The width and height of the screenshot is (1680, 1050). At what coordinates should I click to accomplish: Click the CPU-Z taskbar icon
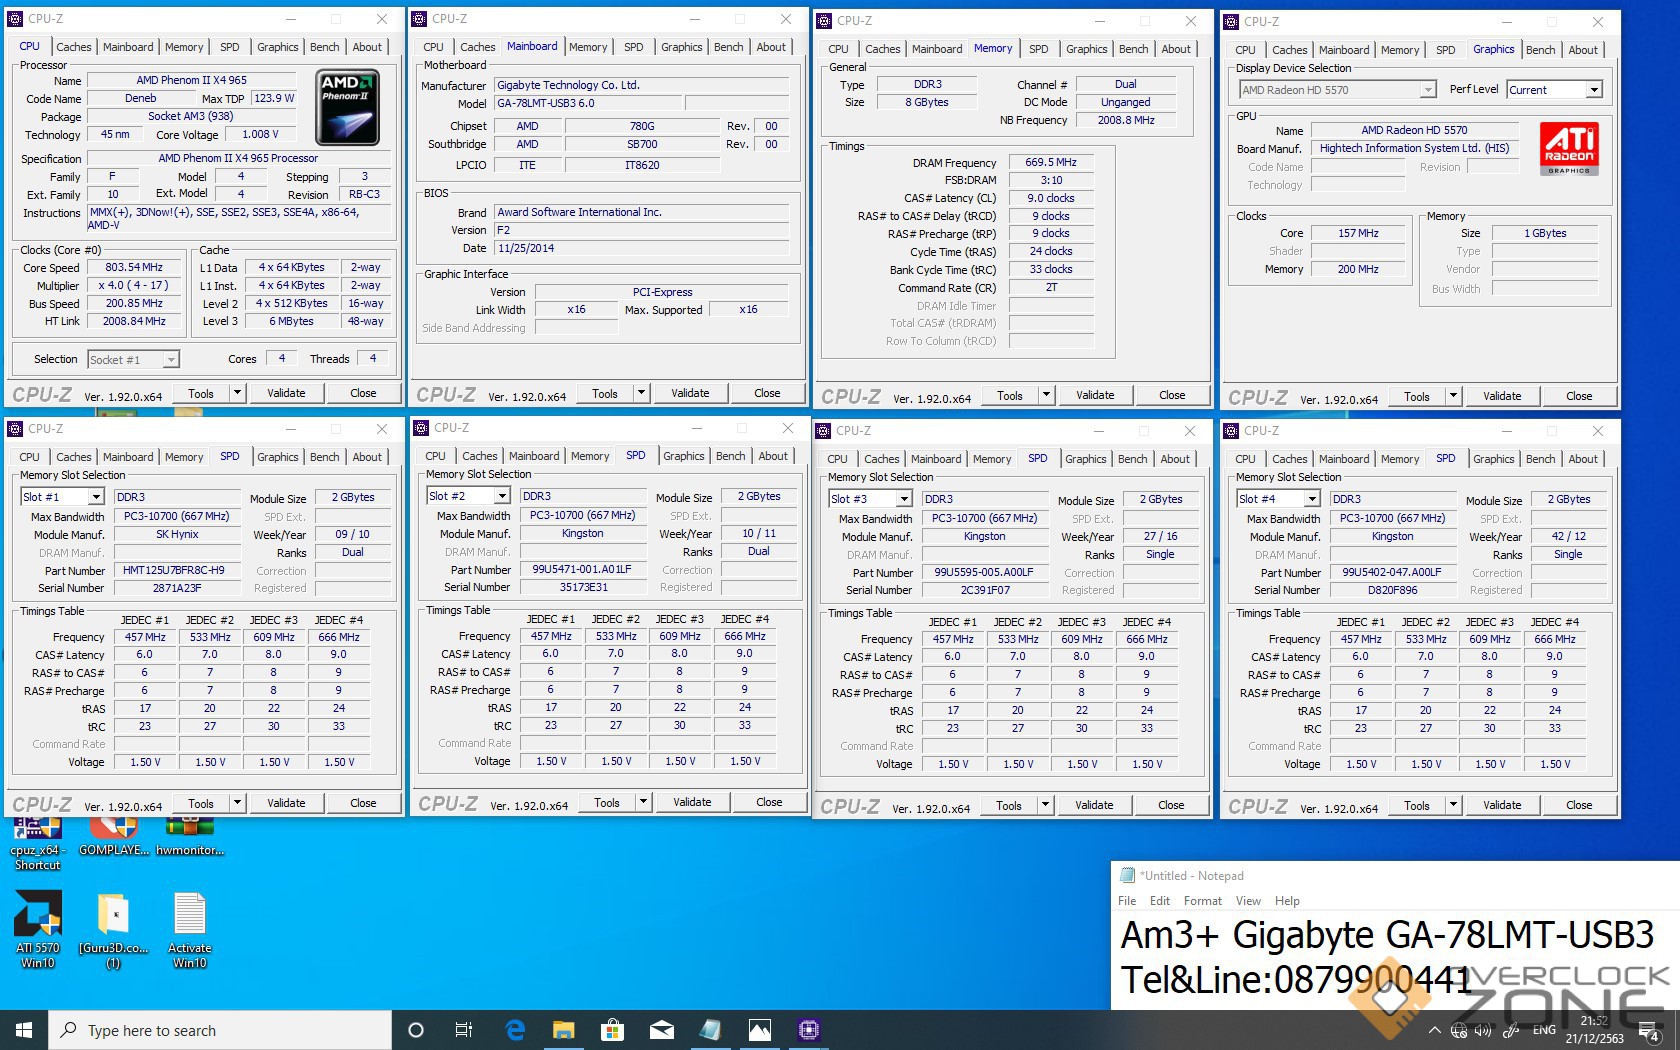pyautogui.click(x=808, y=1030)
